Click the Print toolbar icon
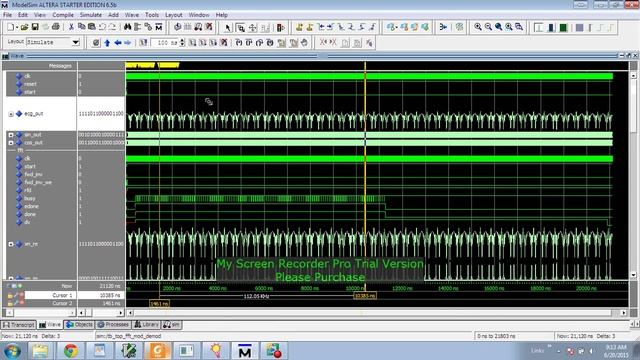640x360 pixels. pos(56,27)
